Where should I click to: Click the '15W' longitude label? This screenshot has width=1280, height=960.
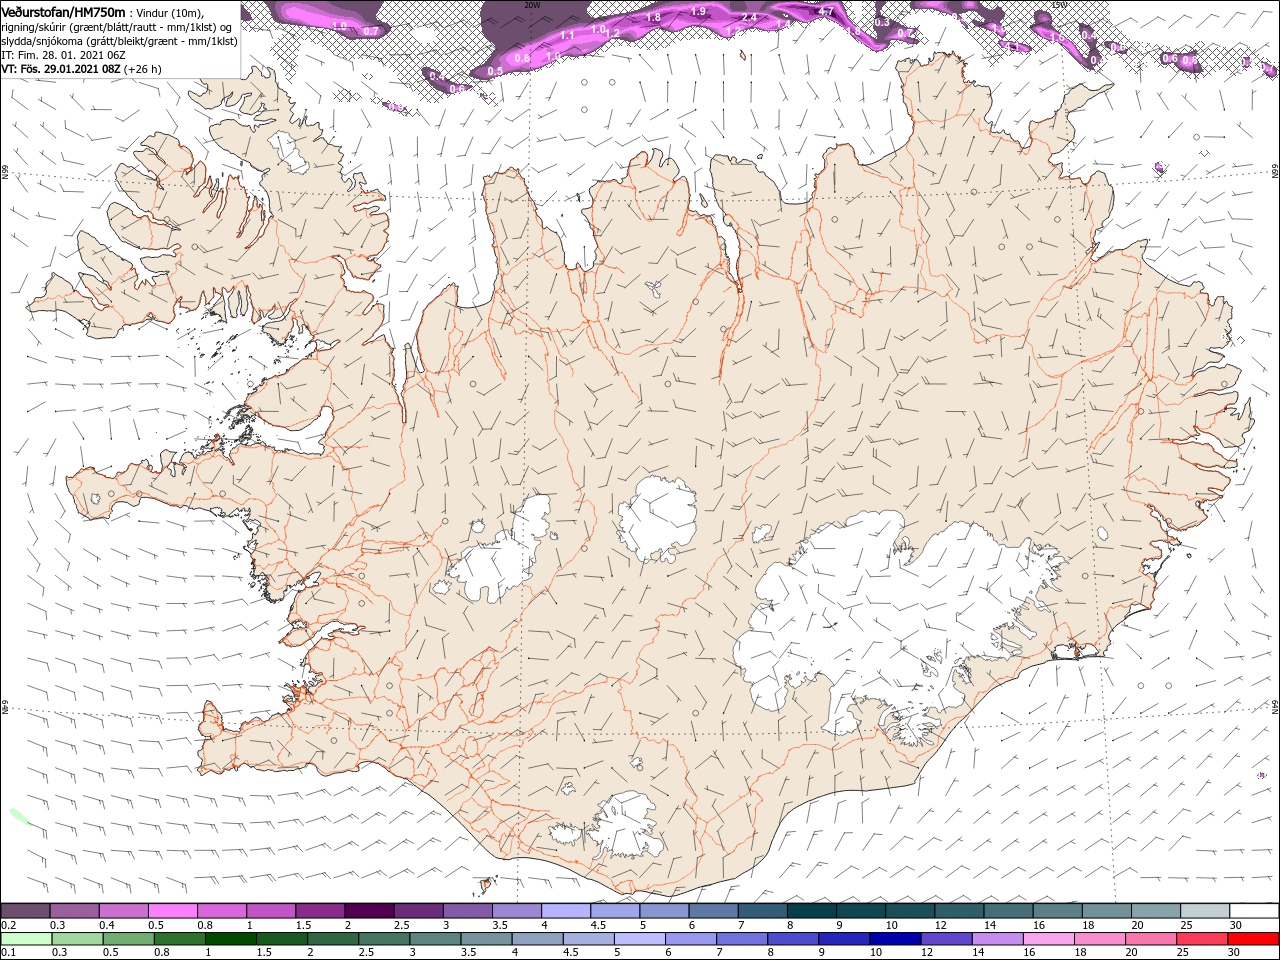point(1059,5)
